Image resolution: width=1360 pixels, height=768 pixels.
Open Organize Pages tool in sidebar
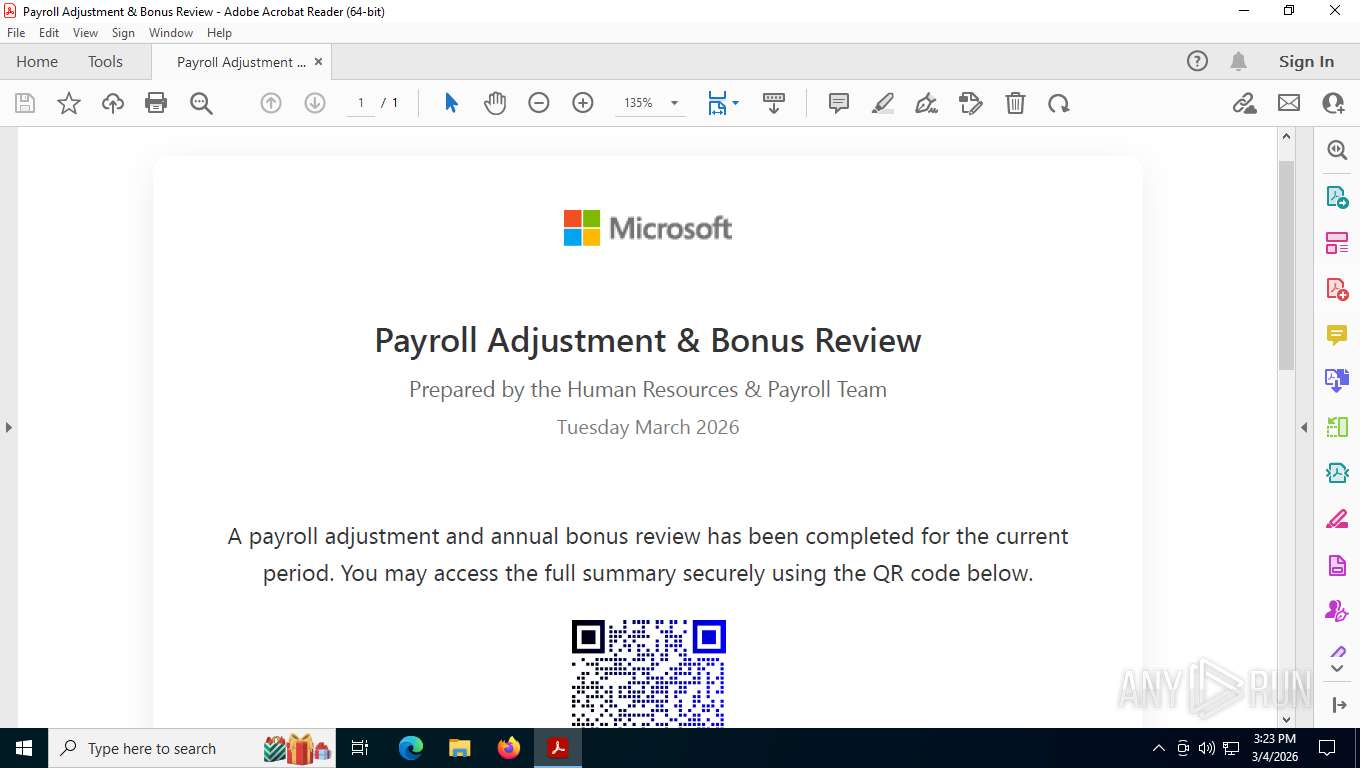[1337, 243]
